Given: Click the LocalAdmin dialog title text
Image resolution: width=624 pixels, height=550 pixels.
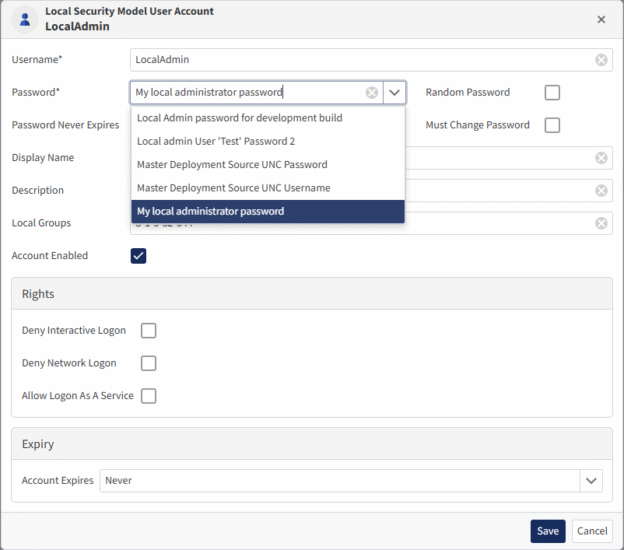Looking at the screenshot, I should click(x=77, y=26).
